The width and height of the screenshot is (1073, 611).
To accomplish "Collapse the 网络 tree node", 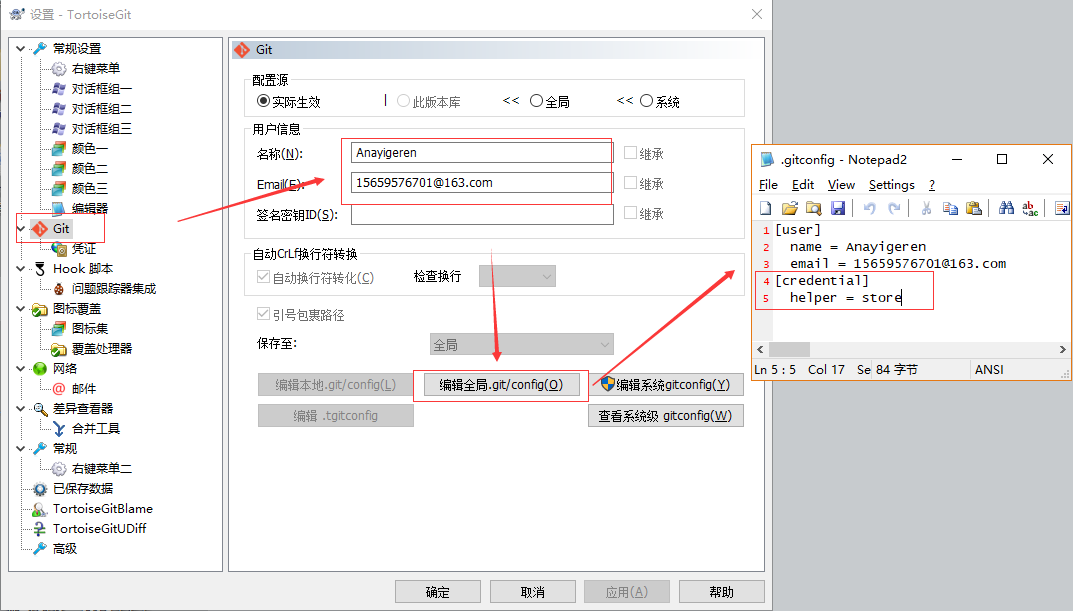I will (21, 368).
